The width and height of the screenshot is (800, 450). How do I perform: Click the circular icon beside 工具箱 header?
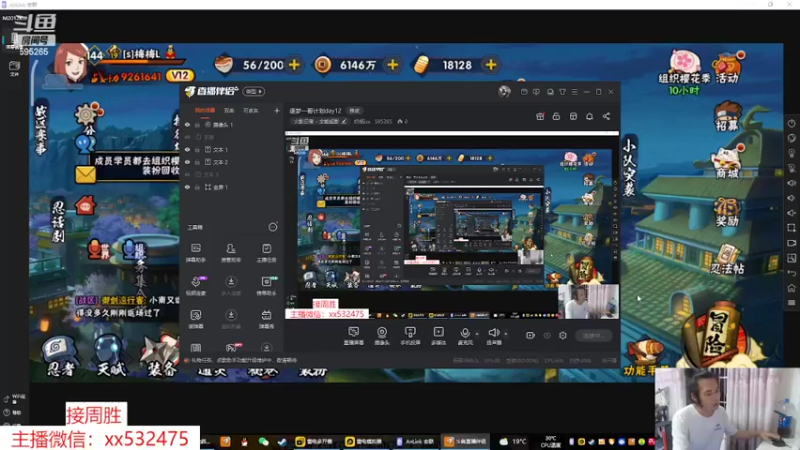pos(273,227)
